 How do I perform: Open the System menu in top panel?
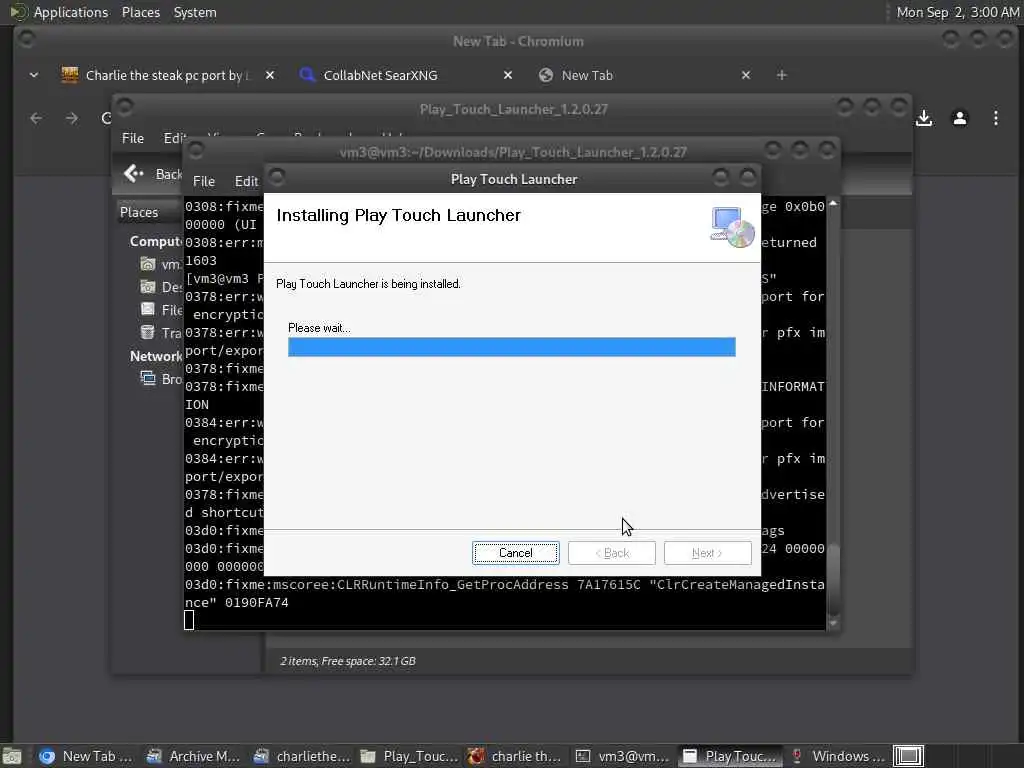[x=195, y=12]
